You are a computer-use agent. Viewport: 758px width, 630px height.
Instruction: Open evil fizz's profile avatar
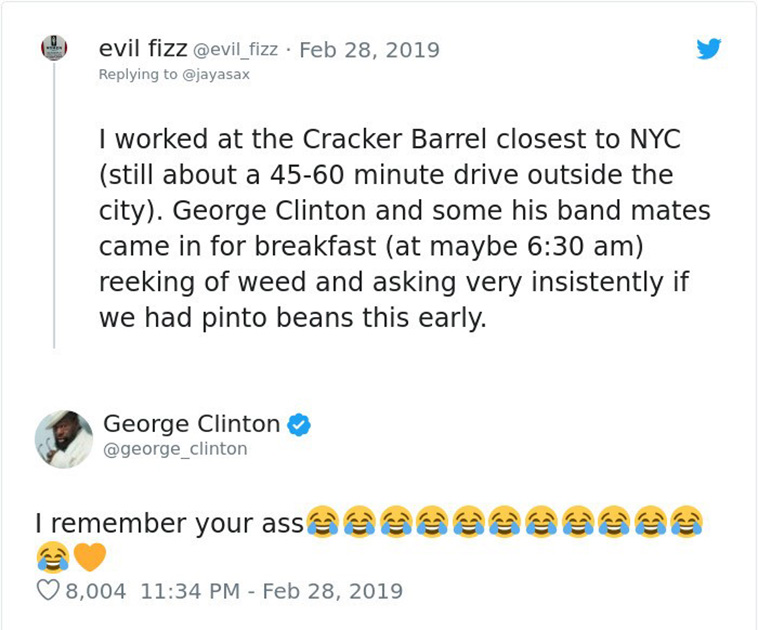54,48
